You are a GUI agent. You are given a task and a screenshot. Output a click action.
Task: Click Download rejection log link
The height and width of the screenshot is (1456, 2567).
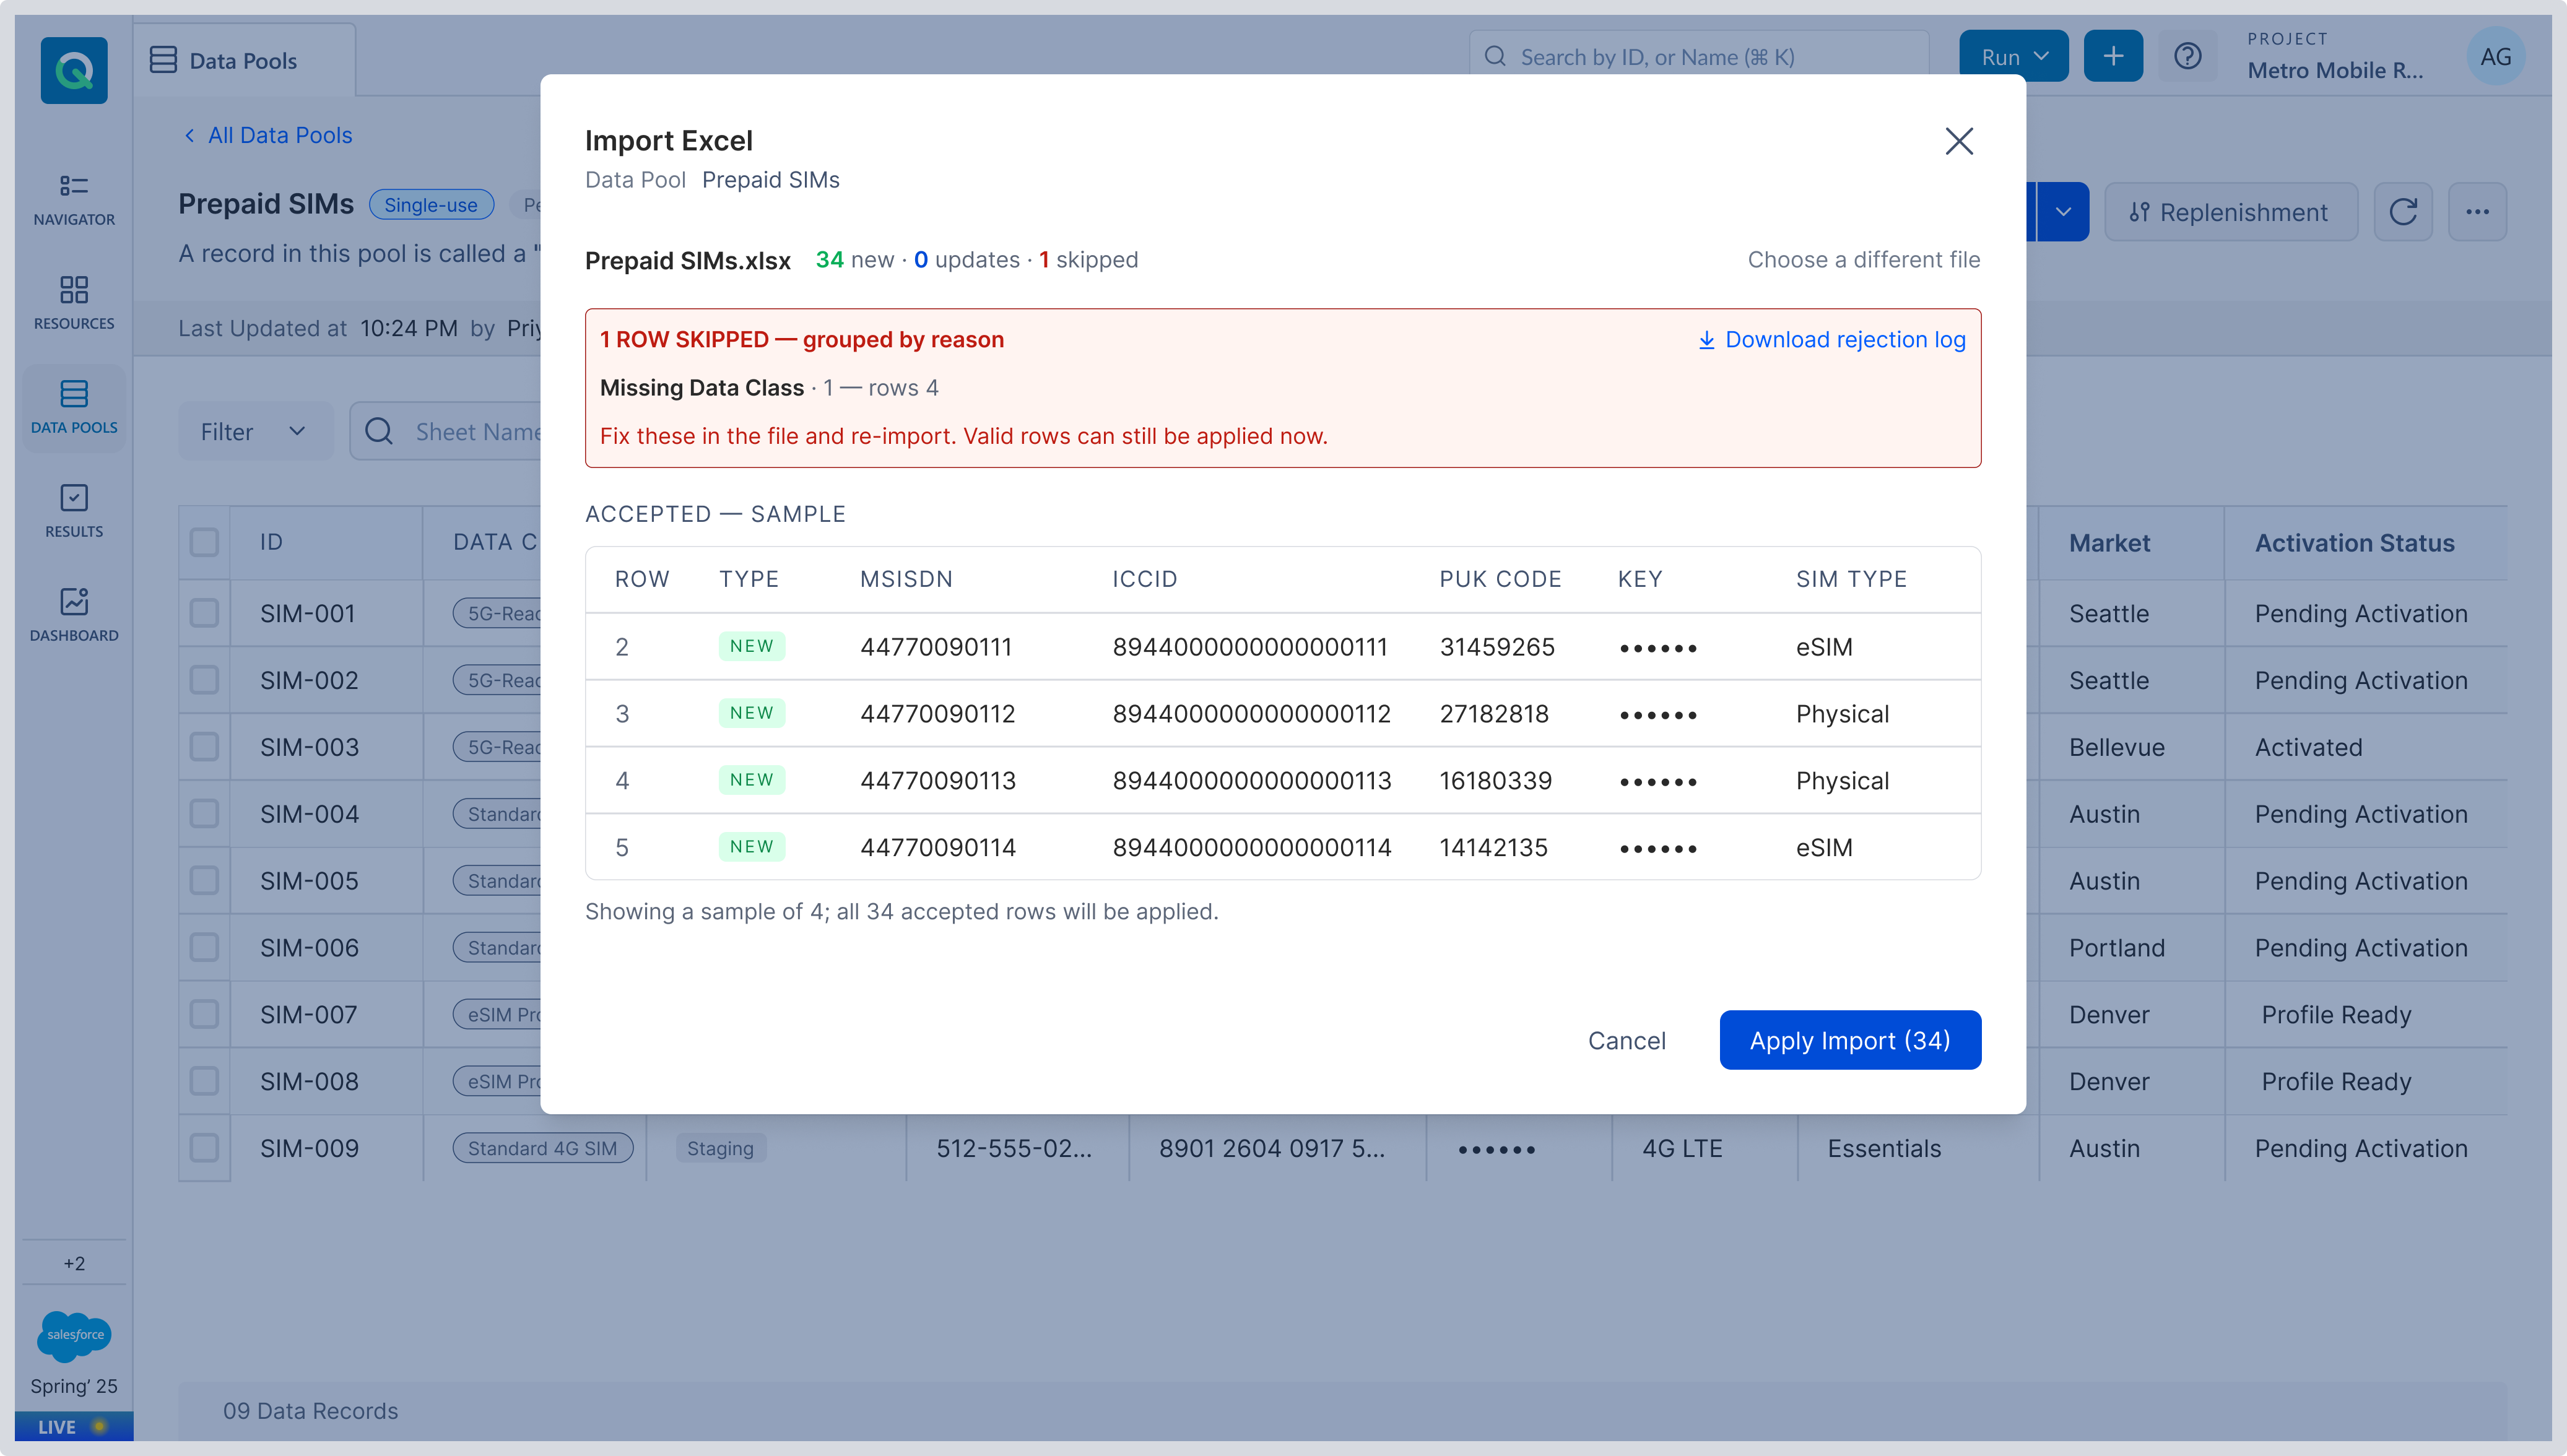[1832, 340]
